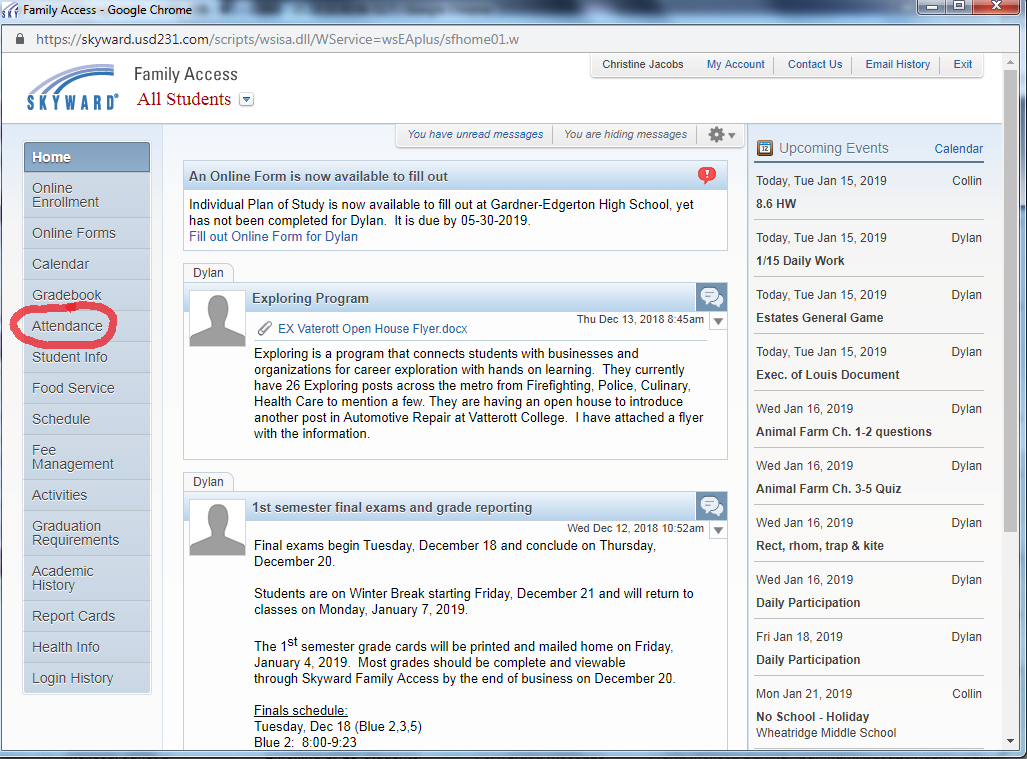Image resolution: width=1027 pixels, height=759 pixels.
Task: Click 'Animal Farm Ch. 3-5 Quiz' event
Action: pos(829,489)
